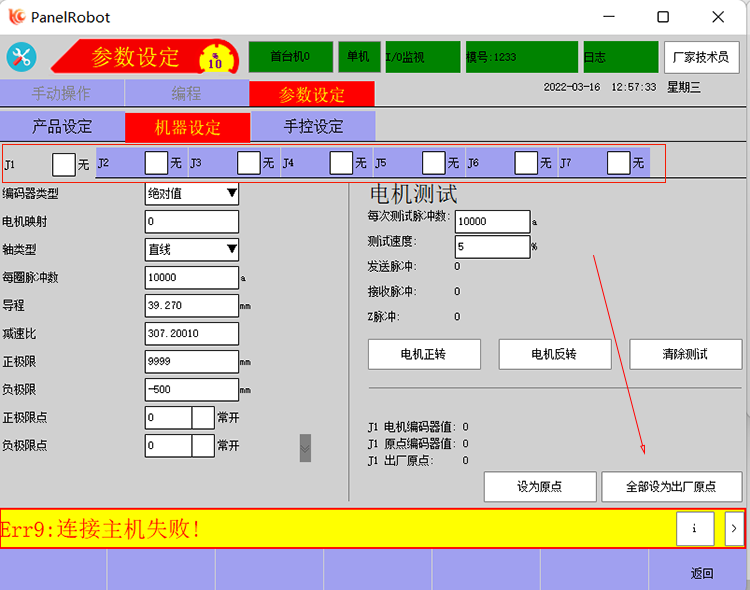
Task: Click the wrench tools icon at top-left
Action: (x=22, y=56)
